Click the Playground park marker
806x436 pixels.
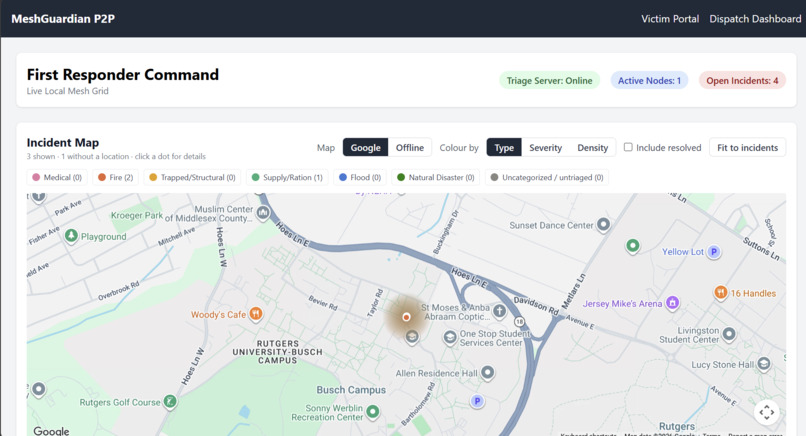71,235
